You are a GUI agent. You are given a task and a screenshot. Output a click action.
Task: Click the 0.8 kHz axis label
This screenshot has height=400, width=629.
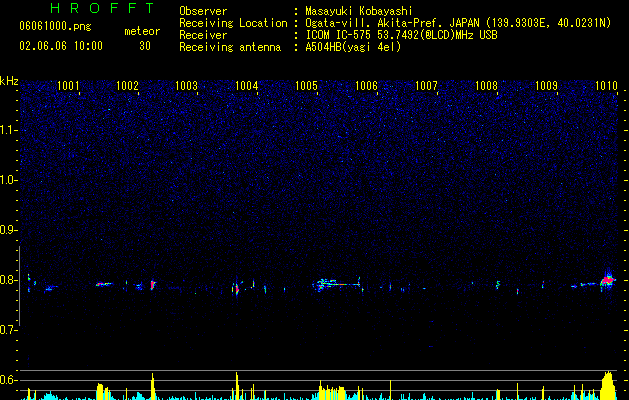click(9, 280)
